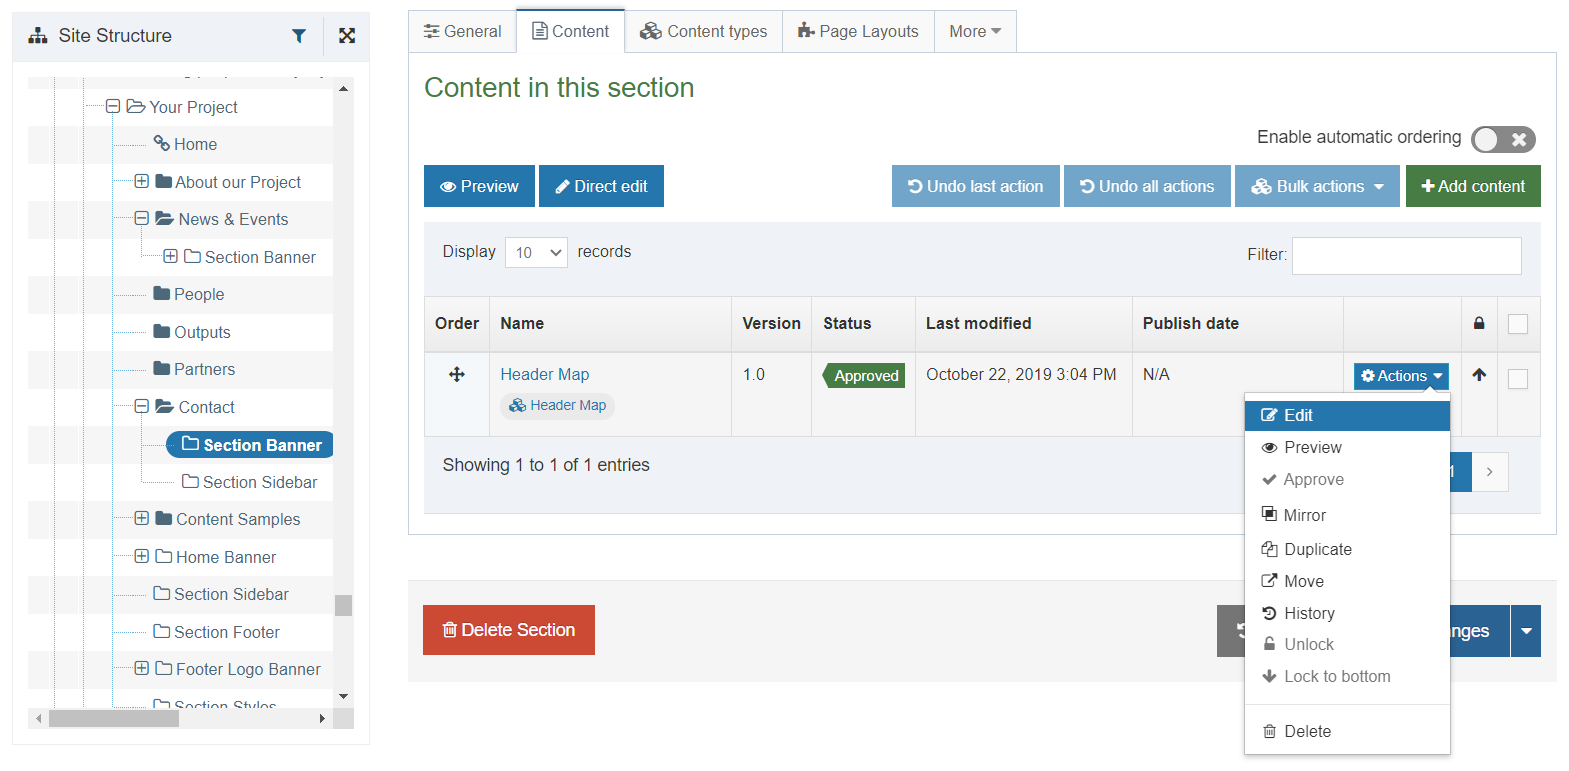Click the tree horizontal scrollbar thumb
Image resolution: width=1569 pixels, height=771 pixels.
(113, 718)
